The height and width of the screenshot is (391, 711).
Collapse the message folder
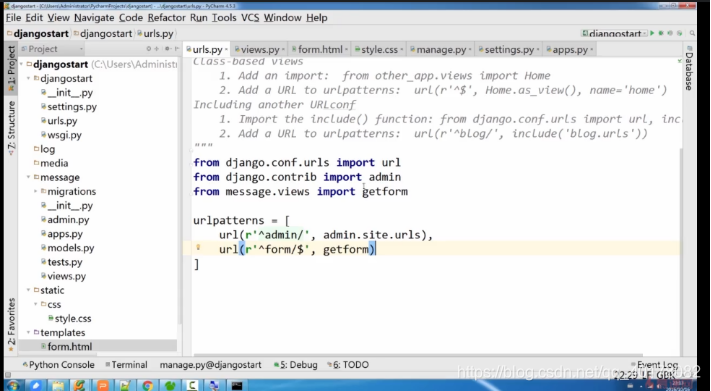tap(29, 177)
